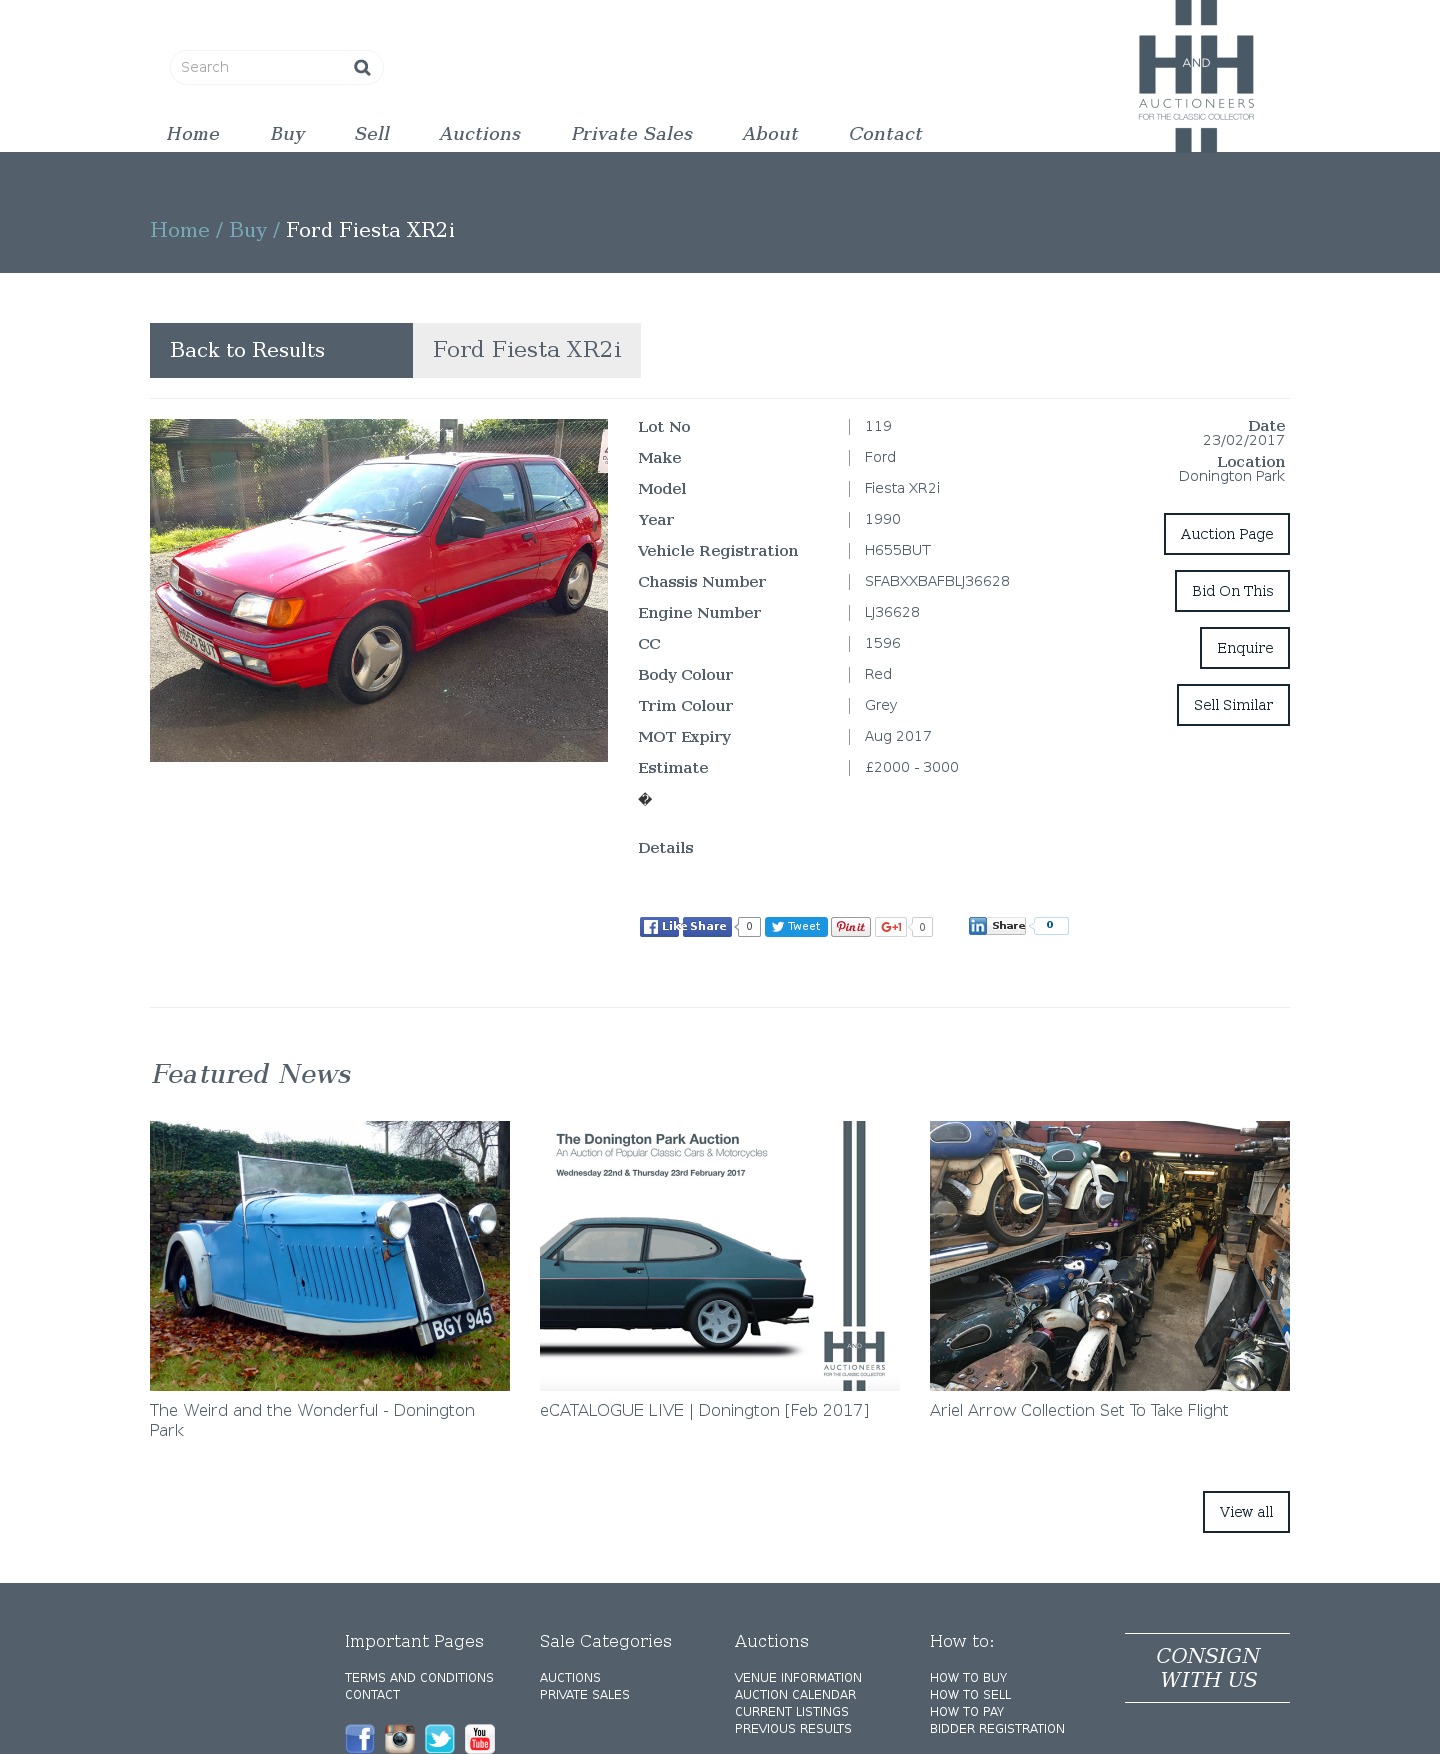The image size is (1440, 1754).
Task: Open the blue three-wheeler news image
Action: tap(330, 1256)
